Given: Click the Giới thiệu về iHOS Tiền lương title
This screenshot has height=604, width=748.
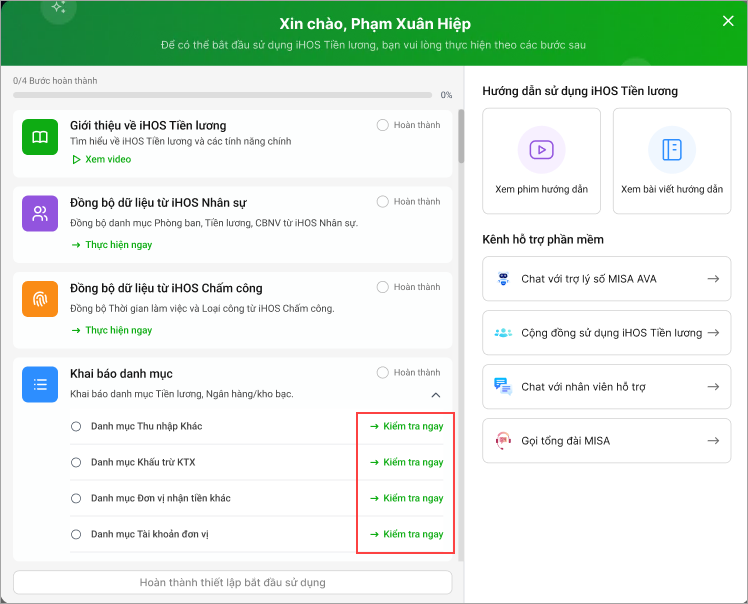Looking at the screenshot, I should (x=148, y=125).
